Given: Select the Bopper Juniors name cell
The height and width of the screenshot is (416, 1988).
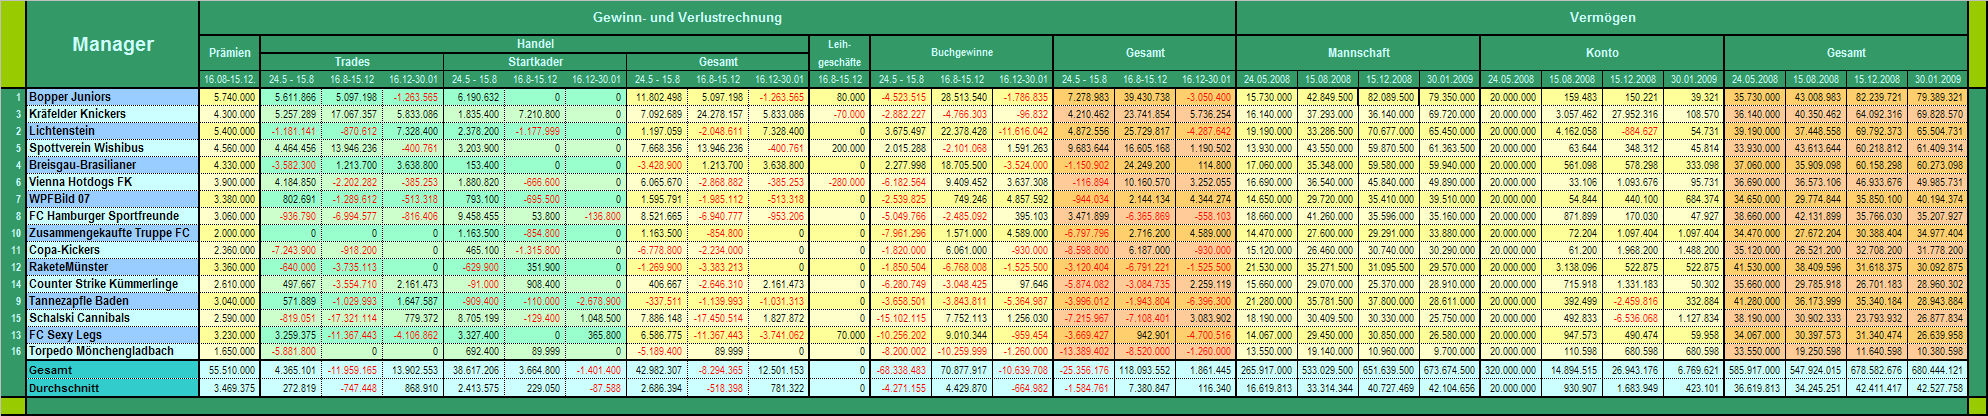Looking at the screenshot, I should (112, 97).
